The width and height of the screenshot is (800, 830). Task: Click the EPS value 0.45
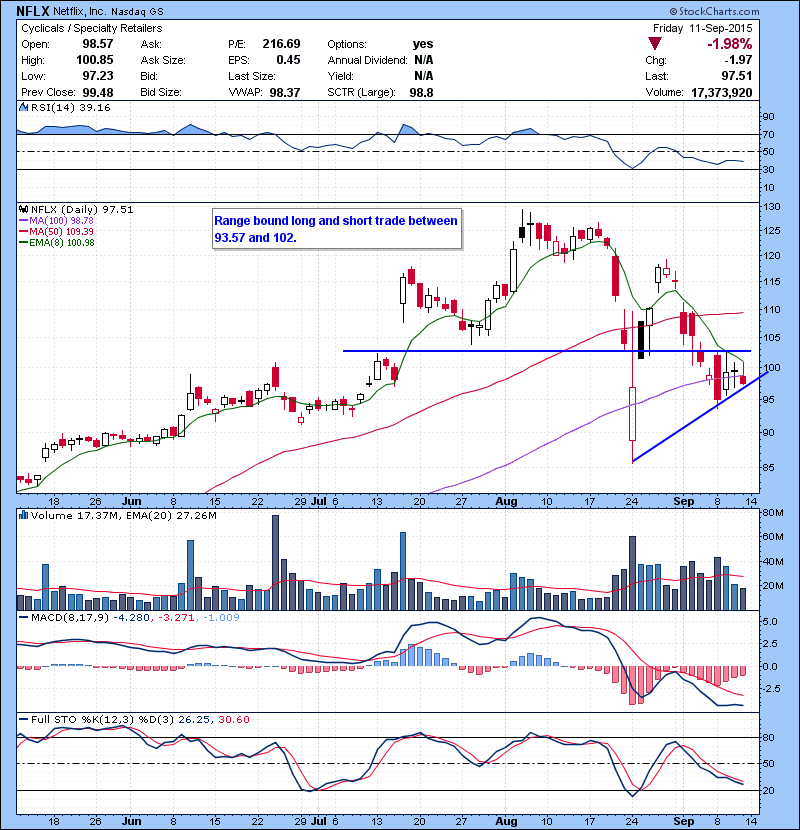click(x=288, y=60)
